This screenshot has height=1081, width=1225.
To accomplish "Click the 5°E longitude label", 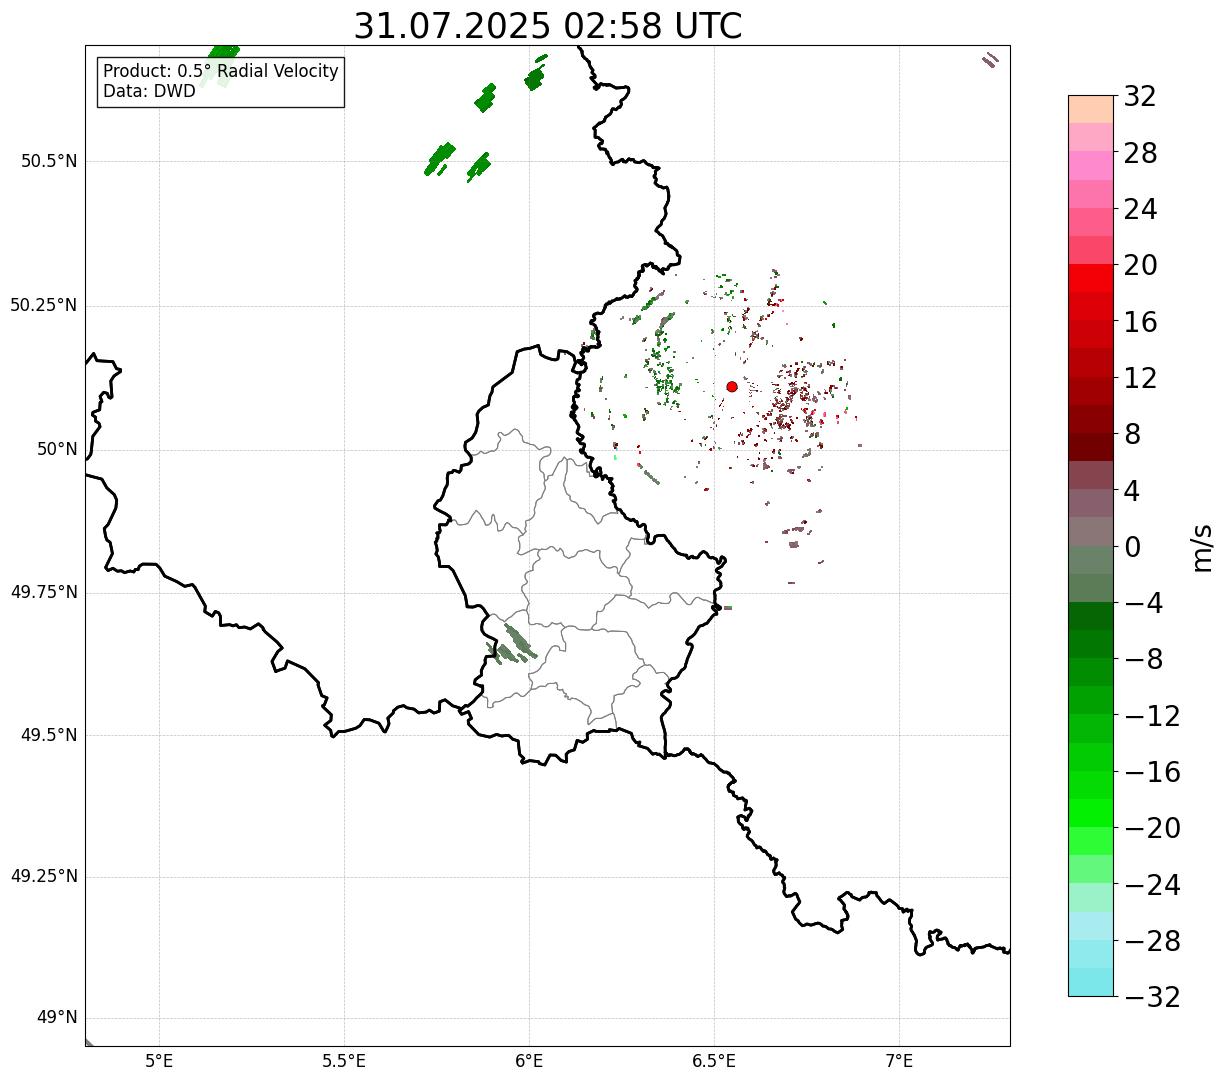I will click(159, 1061).
